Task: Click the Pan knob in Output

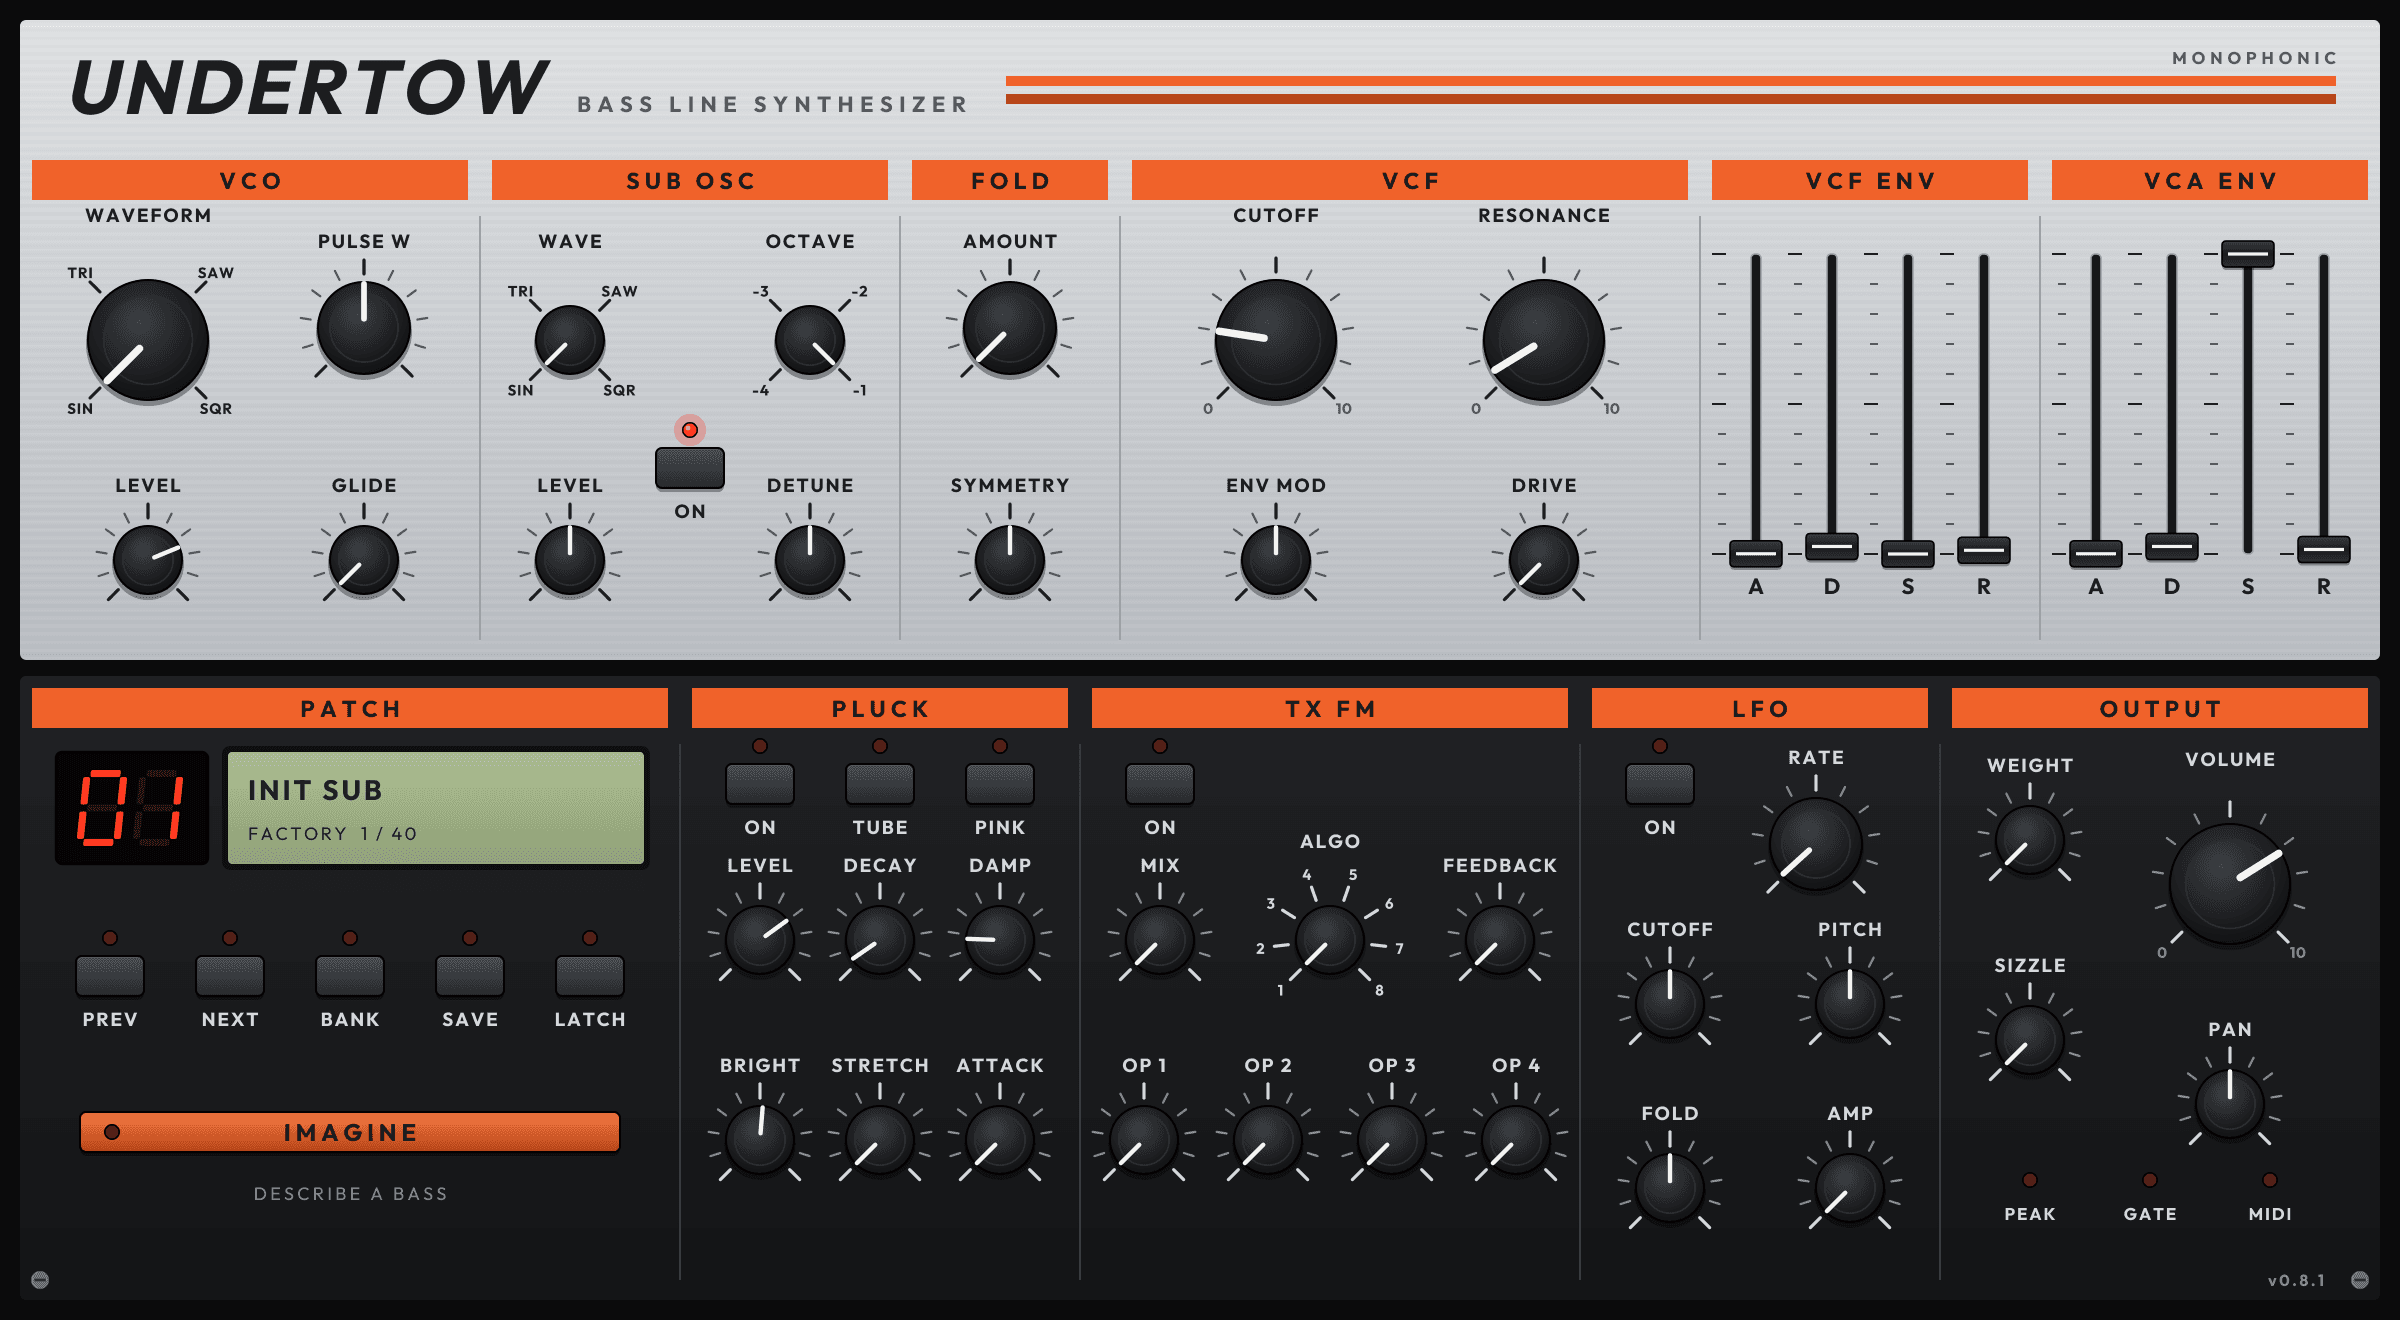Action: [x=2230, y=1104]
